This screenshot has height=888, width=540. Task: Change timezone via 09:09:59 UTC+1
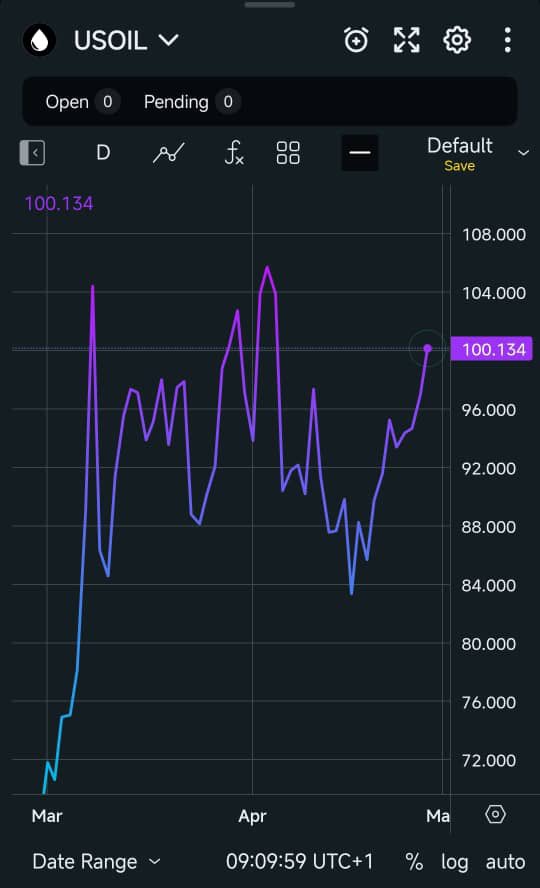tap(299, 862)
